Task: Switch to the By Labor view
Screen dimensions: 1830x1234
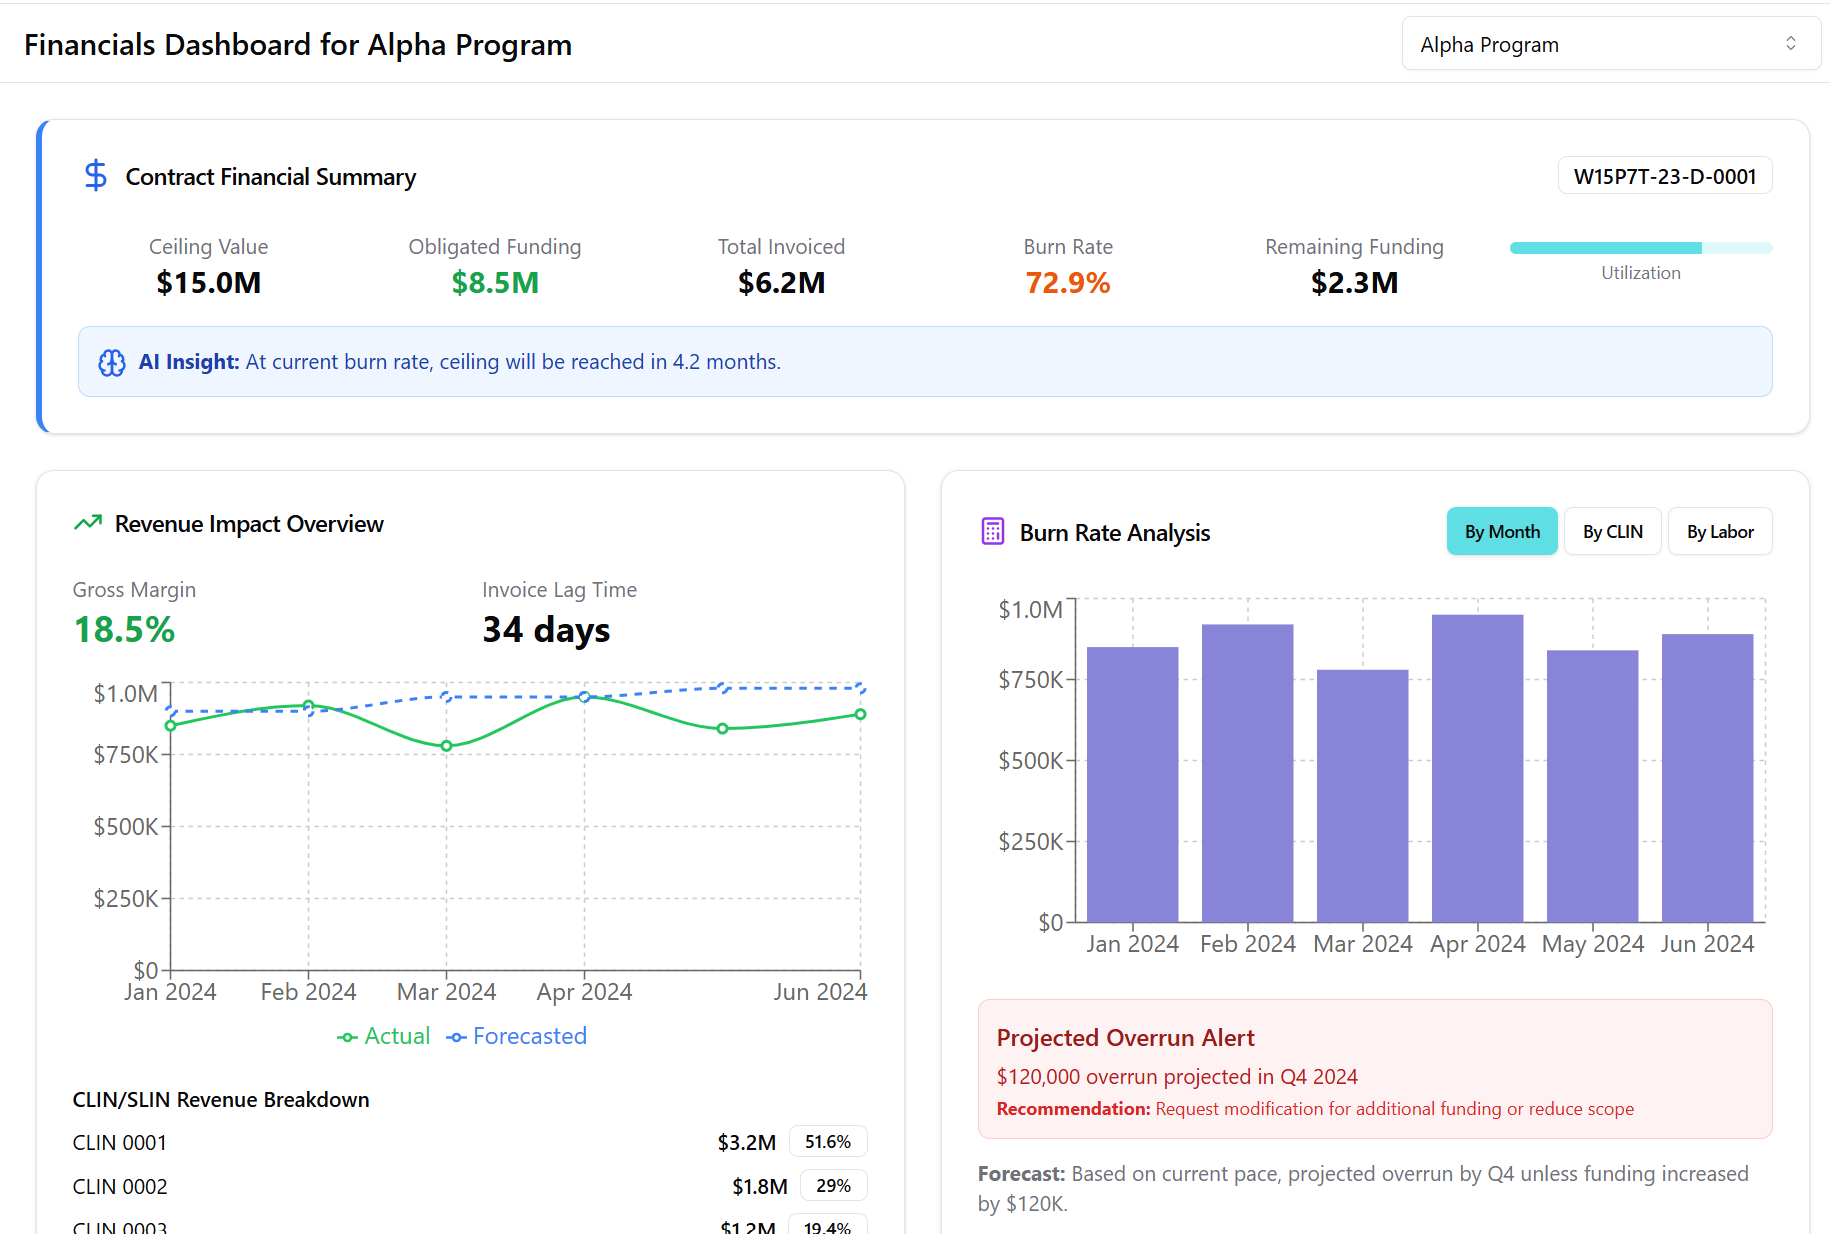Action: [x=1719, y=532]
